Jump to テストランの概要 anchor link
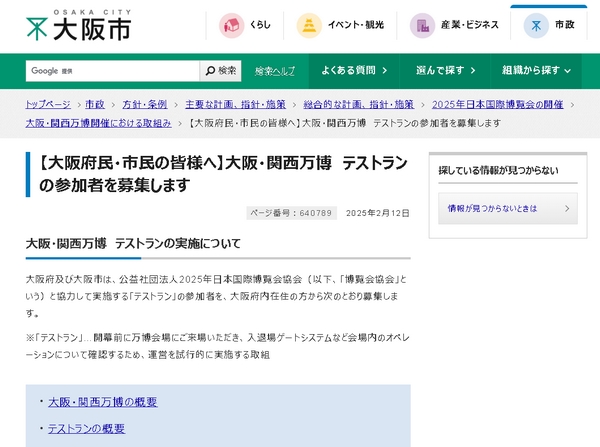 (86, 429)
